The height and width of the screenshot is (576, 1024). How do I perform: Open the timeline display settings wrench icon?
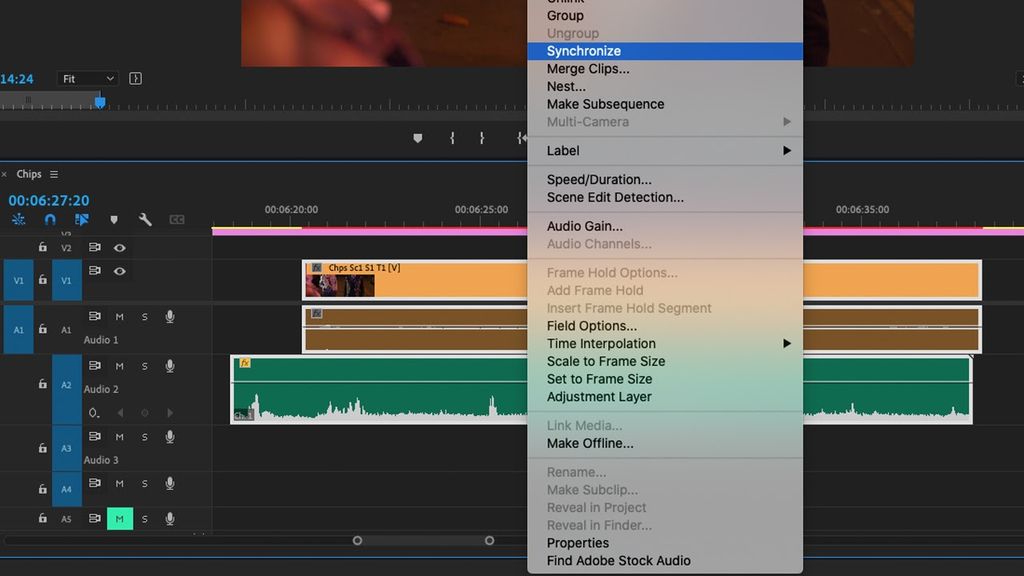[x=143, y=219]
